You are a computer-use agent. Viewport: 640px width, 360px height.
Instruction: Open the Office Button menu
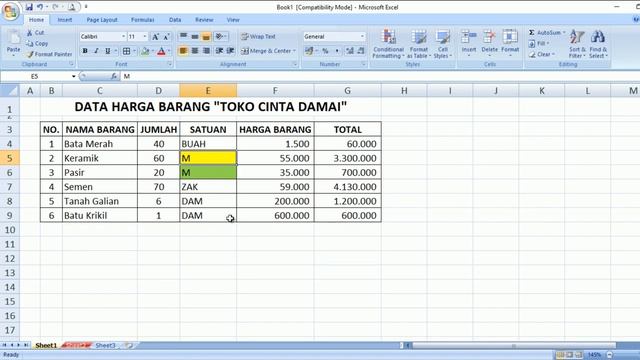click(x=11, y=11)
